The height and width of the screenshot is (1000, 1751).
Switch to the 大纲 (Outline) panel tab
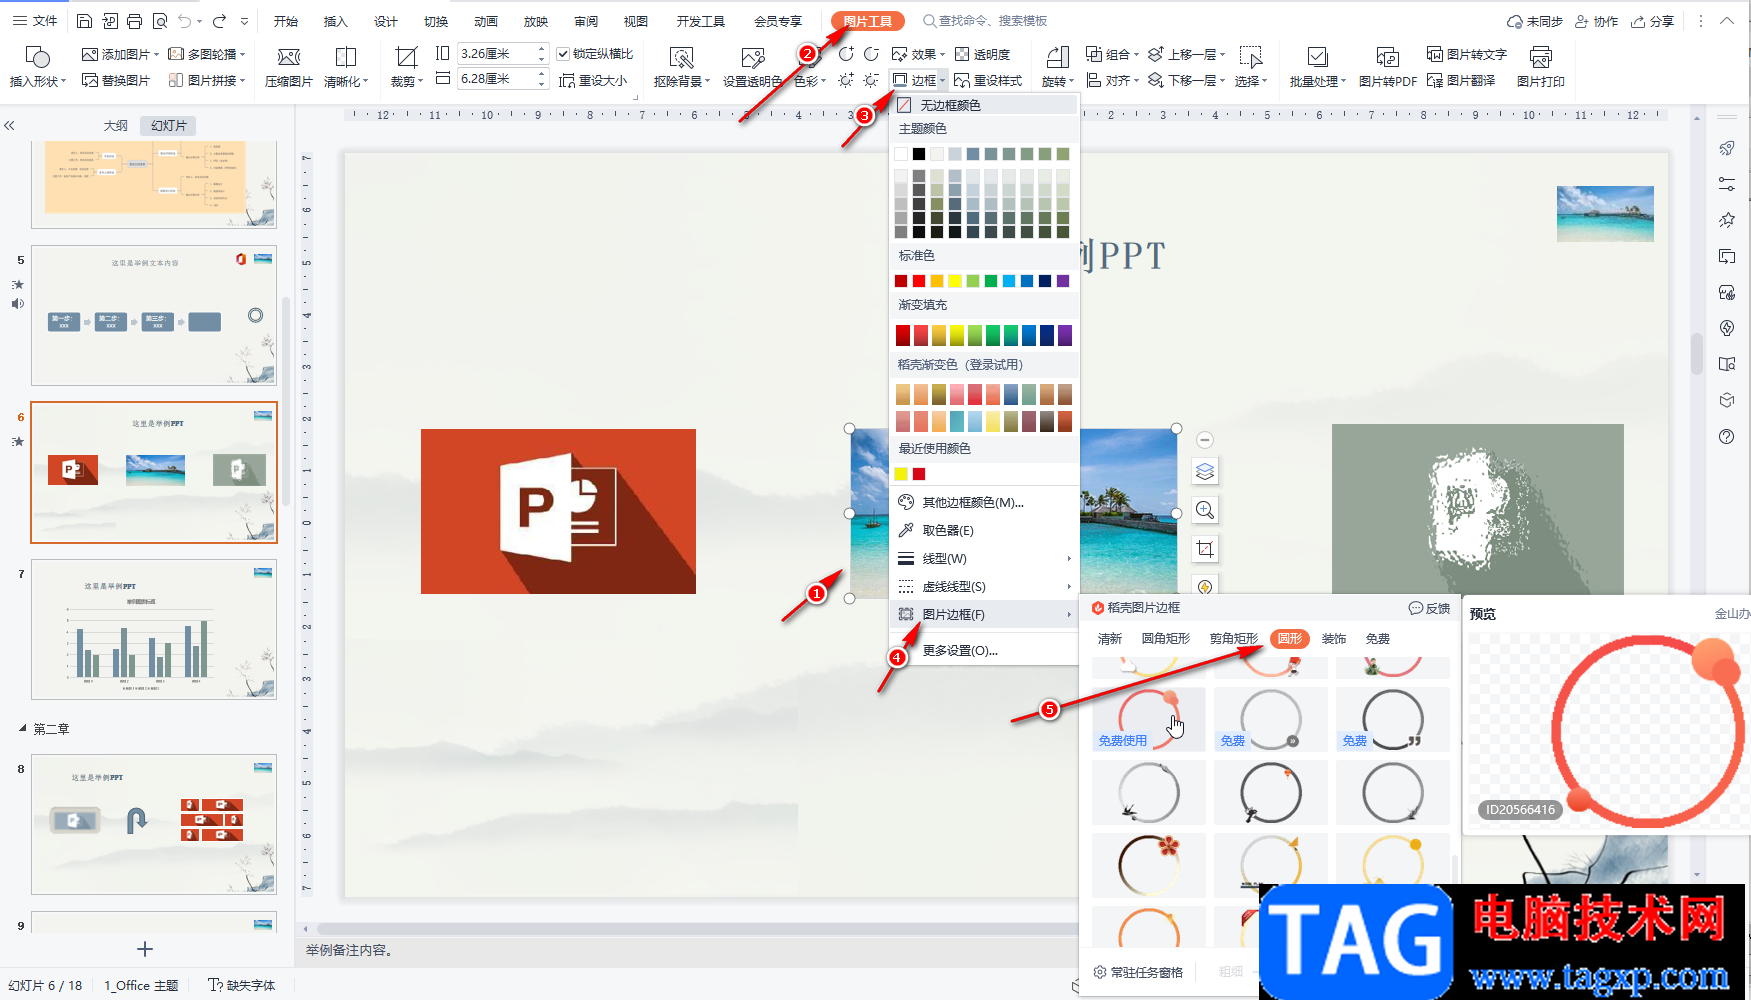[116, 126]
